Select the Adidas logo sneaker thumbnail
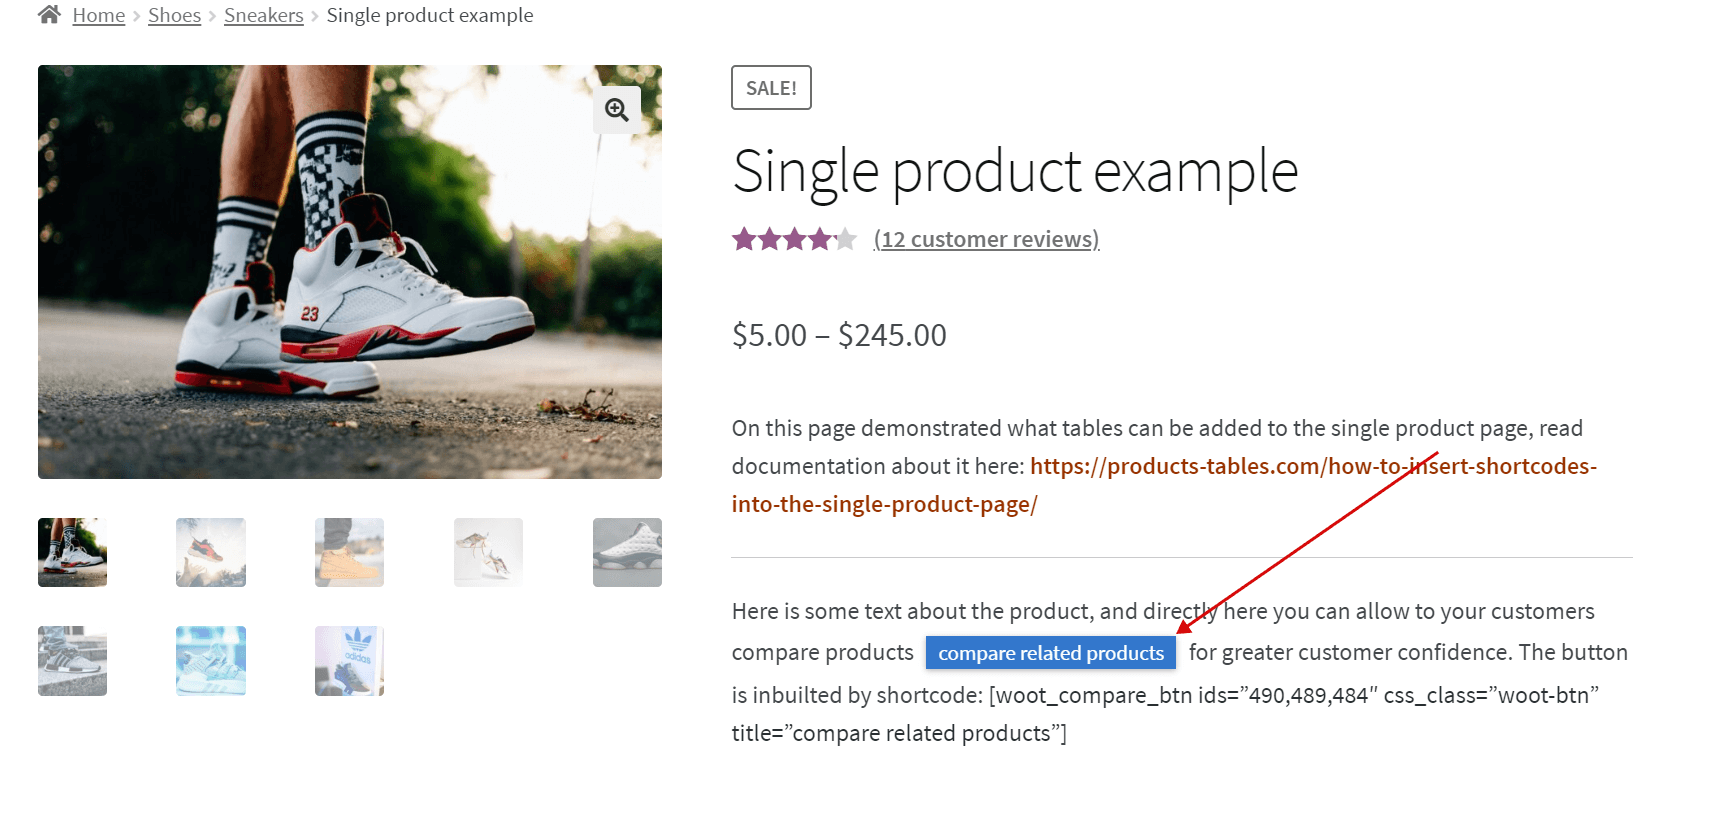Viewport: 1711px width, 829px height. tap(349, 661)
